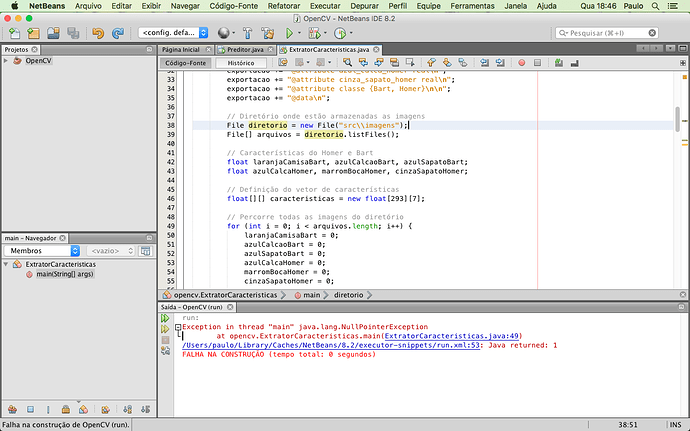This screenshot has width=690, height=431.
Task: Click the Find Selection magnifier icon
Action: coord(347,63)
